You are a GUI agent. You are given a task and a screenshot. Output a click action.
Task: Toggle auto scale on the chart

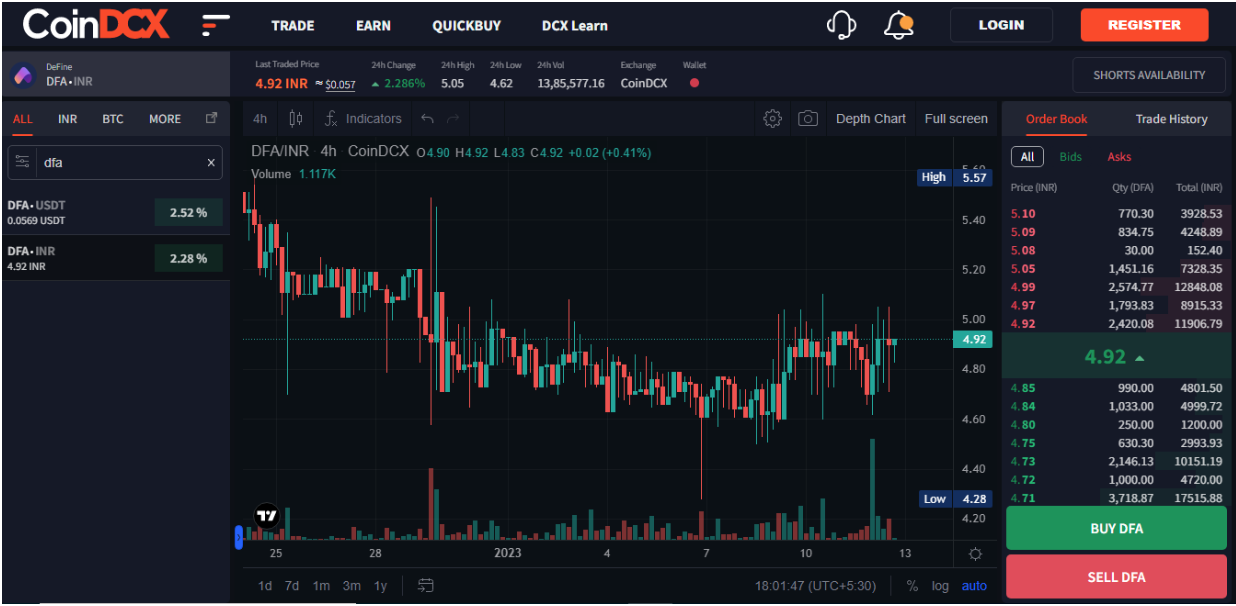pyautogui.click(x=974, y=585)
